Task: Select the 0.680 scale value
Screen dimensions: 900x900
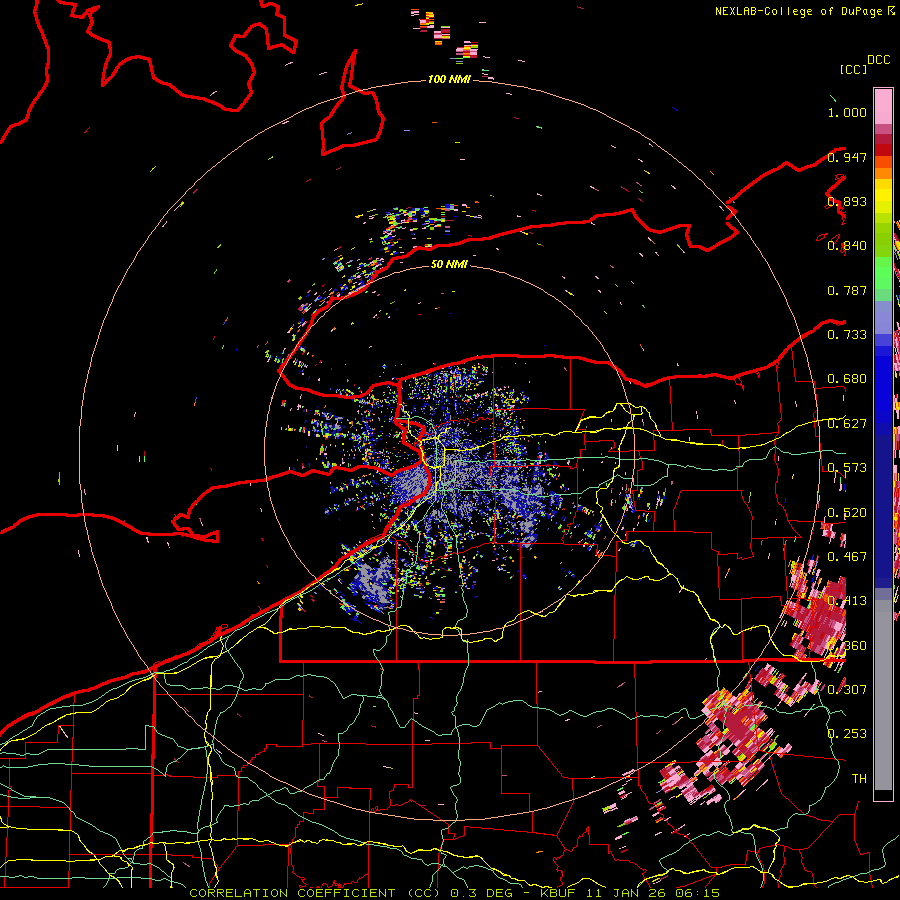Action: point(847,379)
